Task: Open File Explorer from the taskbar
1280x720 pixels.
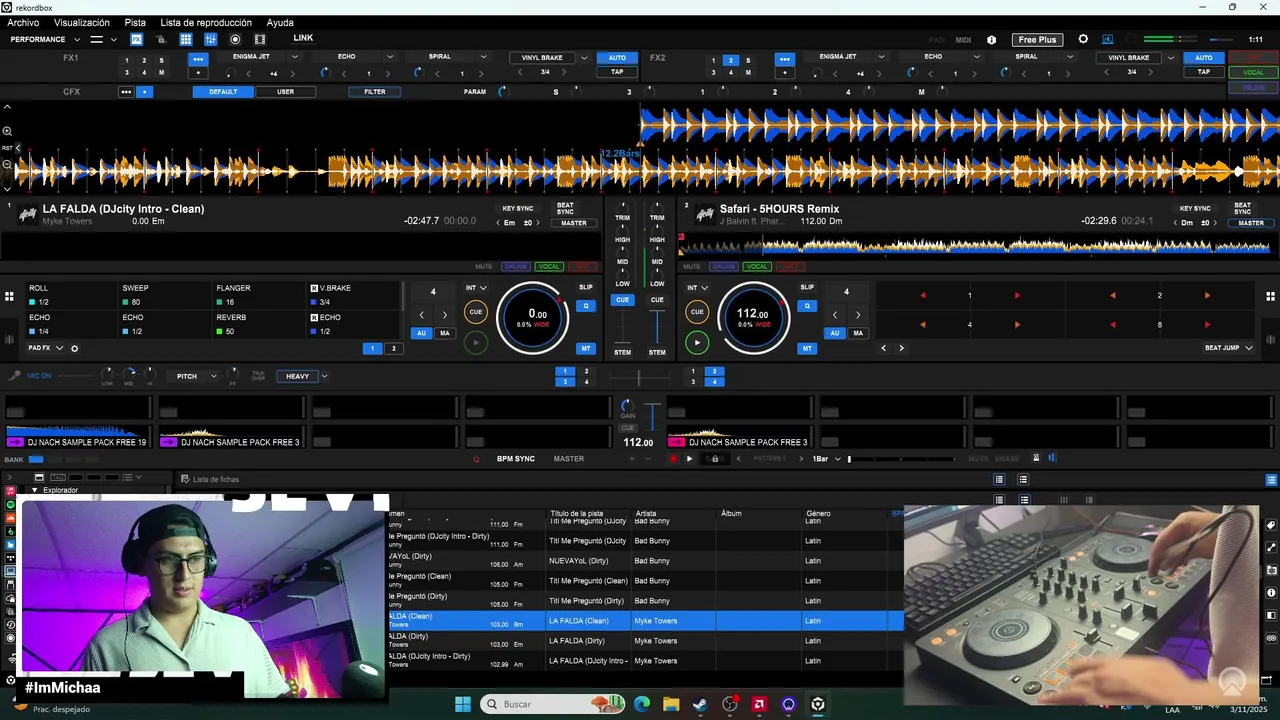Action: 671,704
